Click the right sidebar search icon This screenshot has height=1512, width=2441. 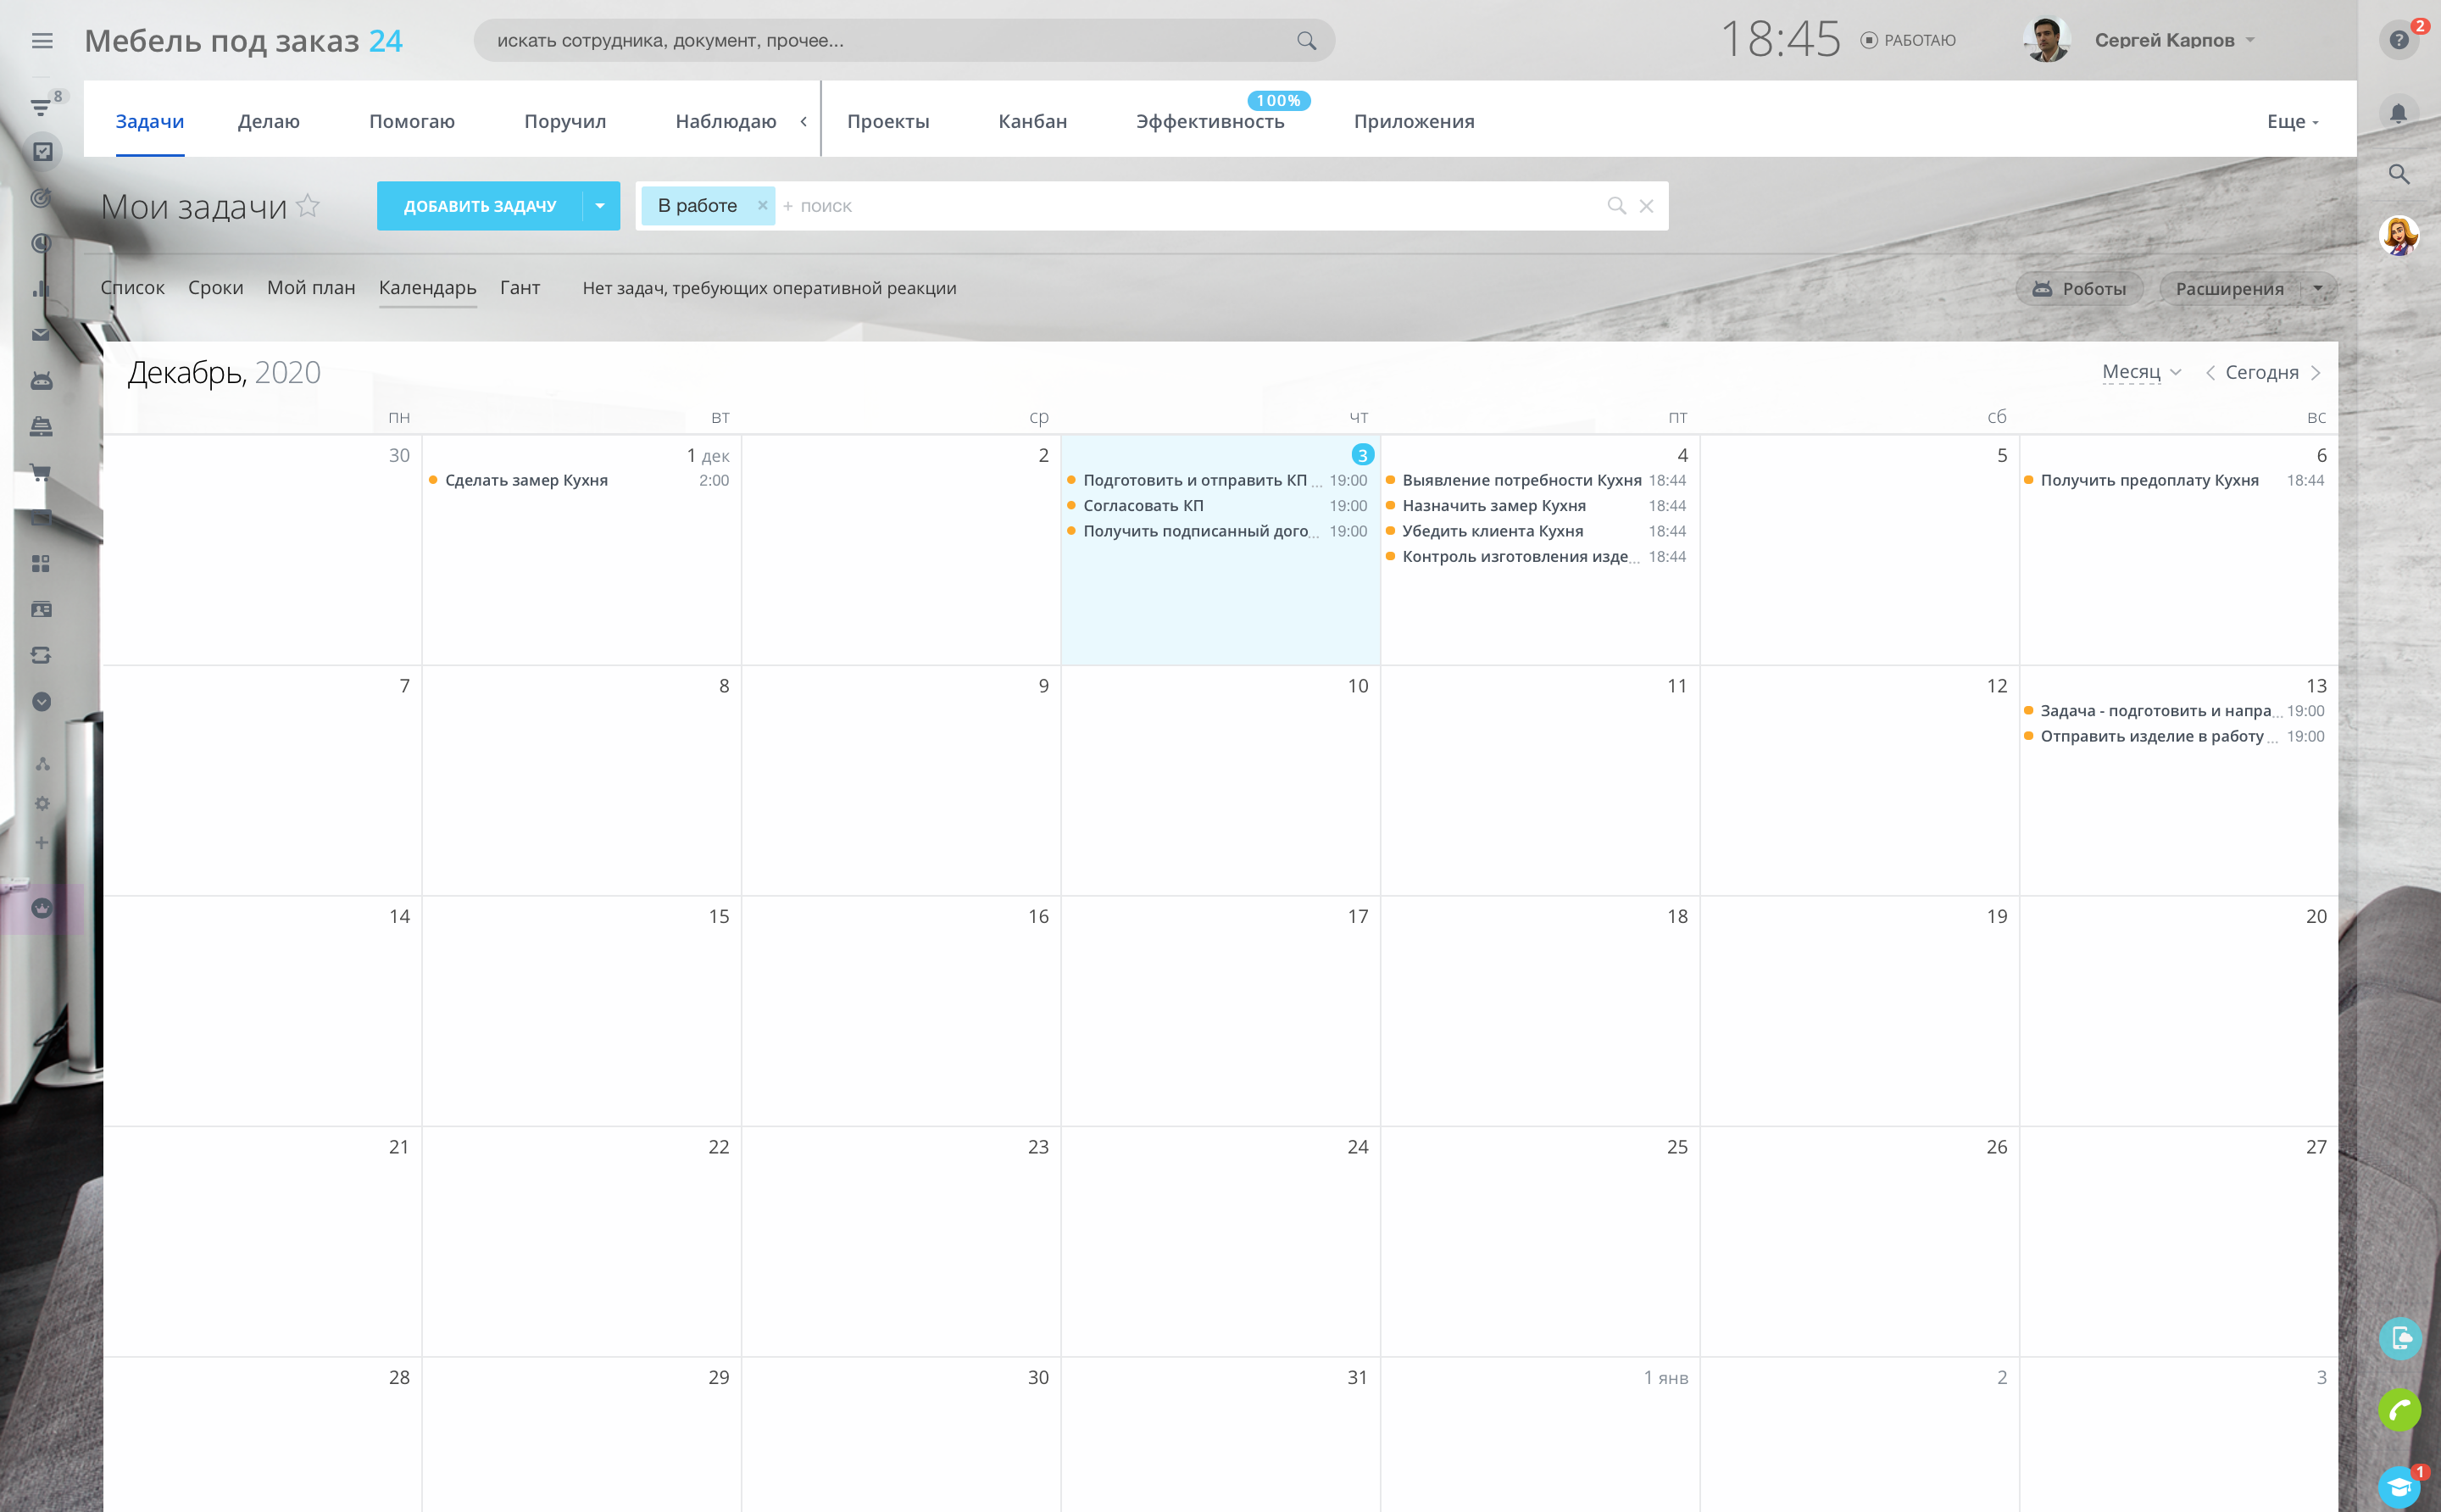pos(2398,174)
